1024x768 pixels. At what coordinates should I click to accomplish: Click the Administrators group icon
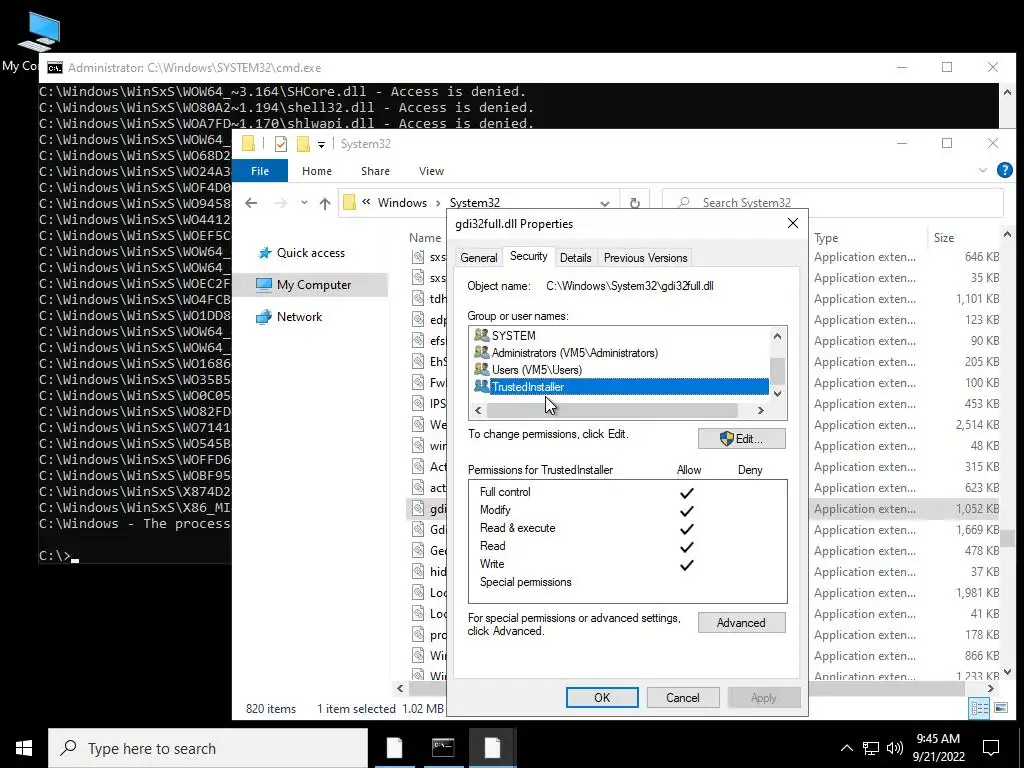481,353
